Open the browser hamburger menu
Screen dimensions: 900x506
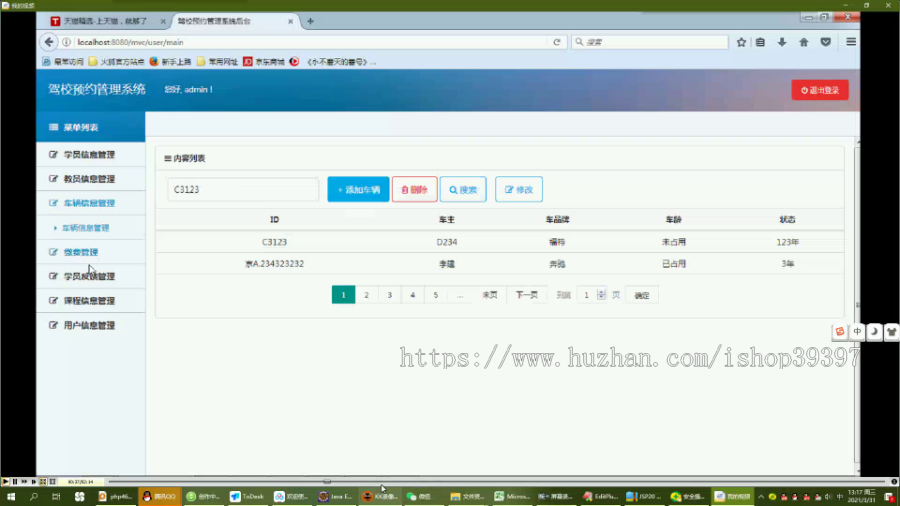(x=851, y=42)
